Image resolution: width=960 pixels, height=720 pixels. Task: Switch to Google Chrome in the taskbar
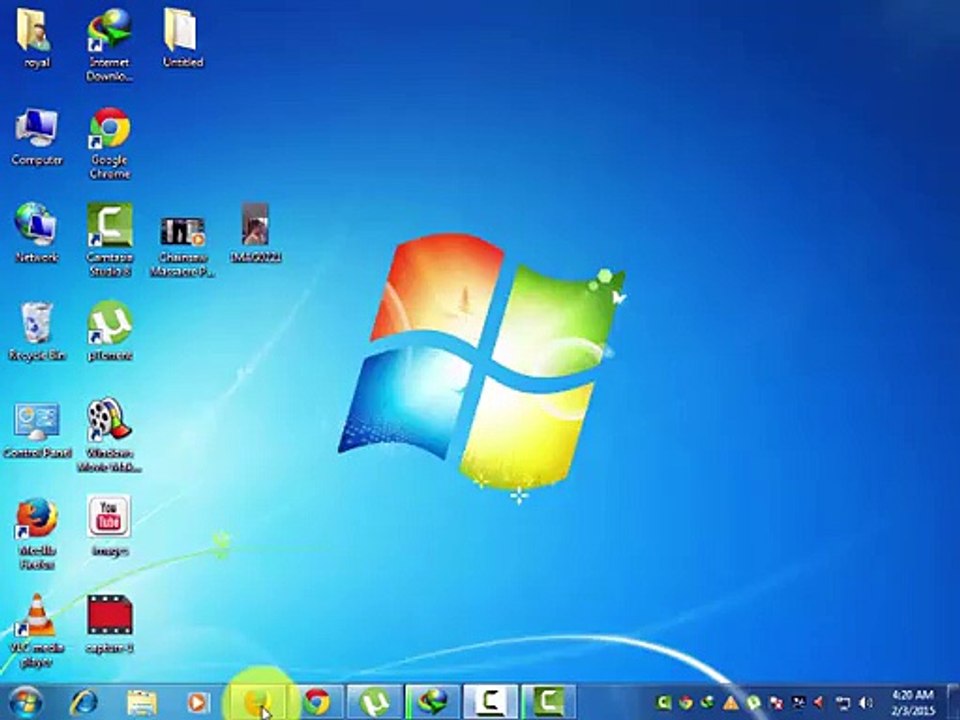pyautogui.click(x=317, y=702)
